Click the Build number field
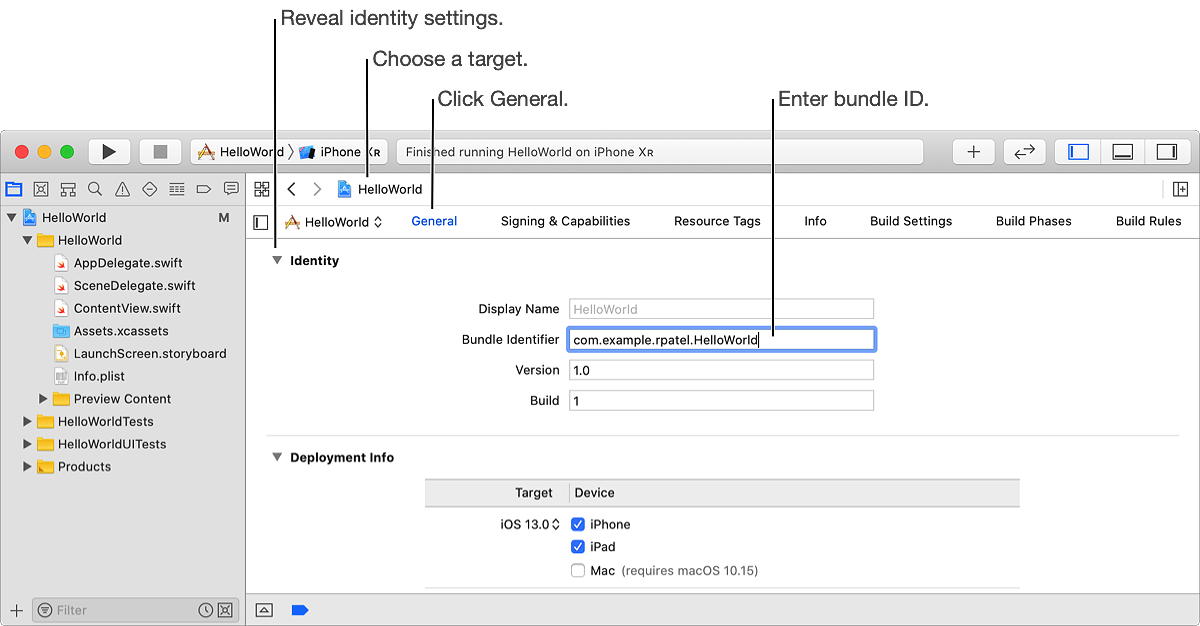This screenshot has height=626, width=1200. tap(721, 401)
